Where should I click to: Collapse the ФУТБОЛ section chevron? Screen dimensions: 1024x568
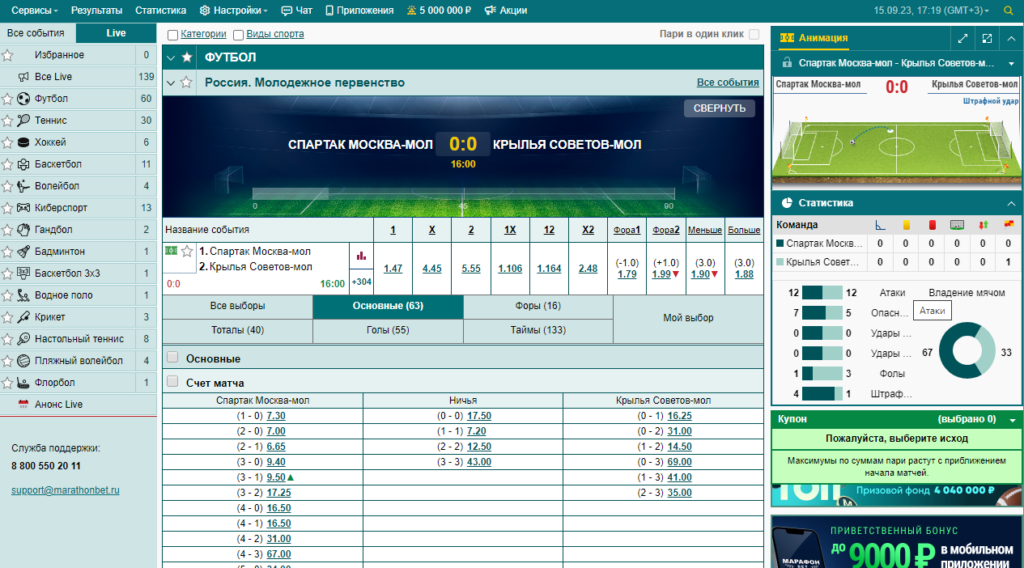170,57
